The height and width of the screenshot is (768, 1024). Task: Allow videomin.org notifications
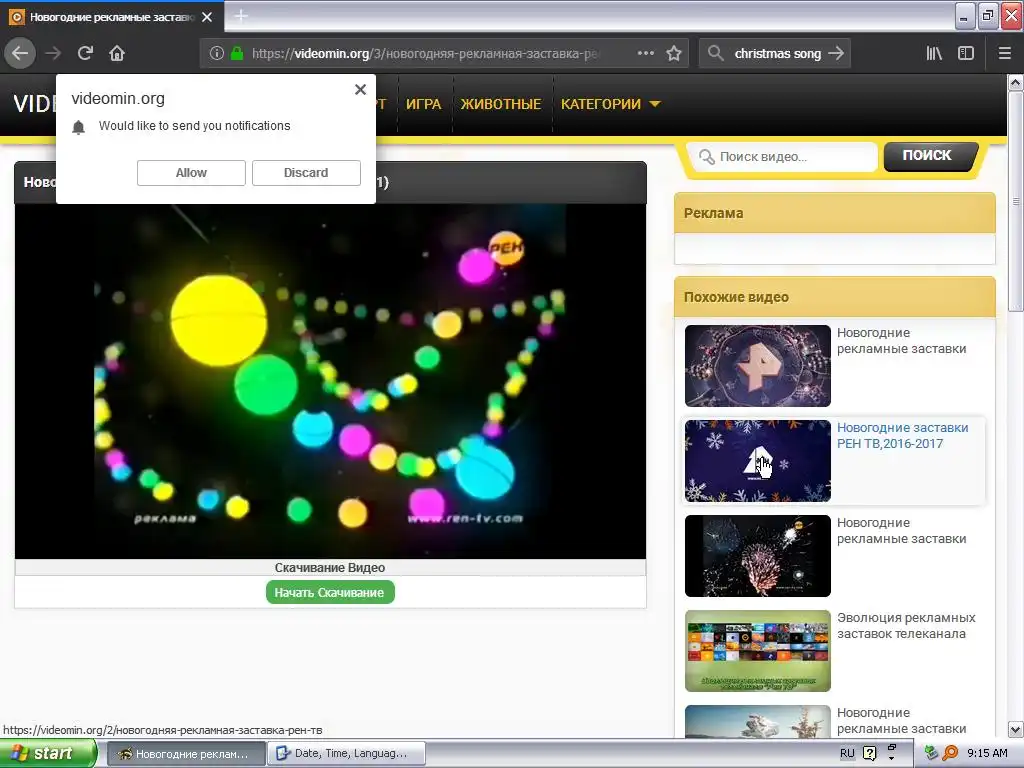pos(191,172)
